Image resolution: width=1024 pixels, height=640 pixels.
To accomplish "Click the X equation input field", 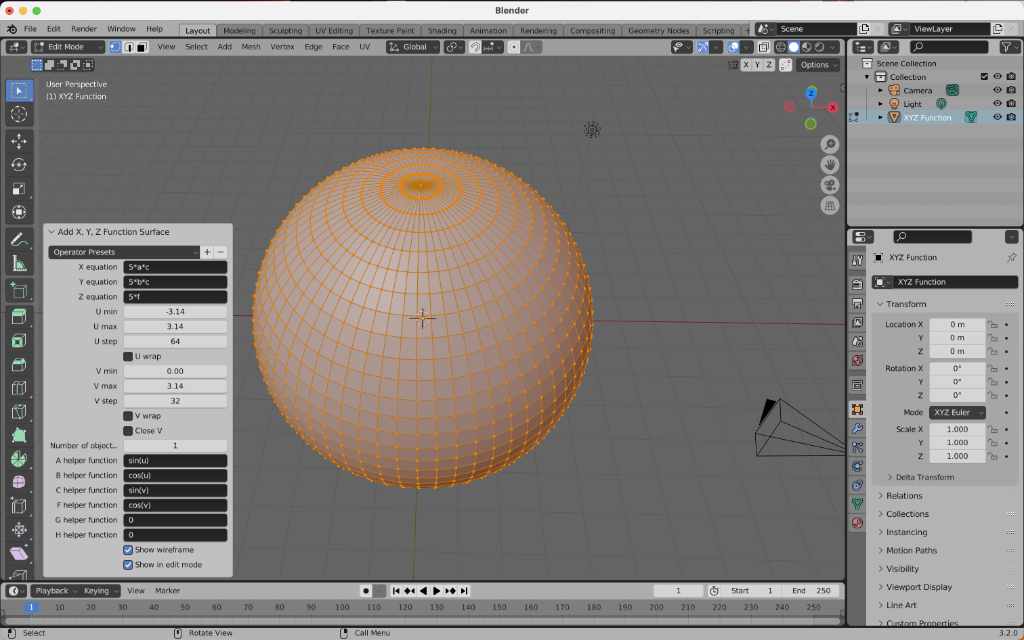I will [x=175, y=267].
